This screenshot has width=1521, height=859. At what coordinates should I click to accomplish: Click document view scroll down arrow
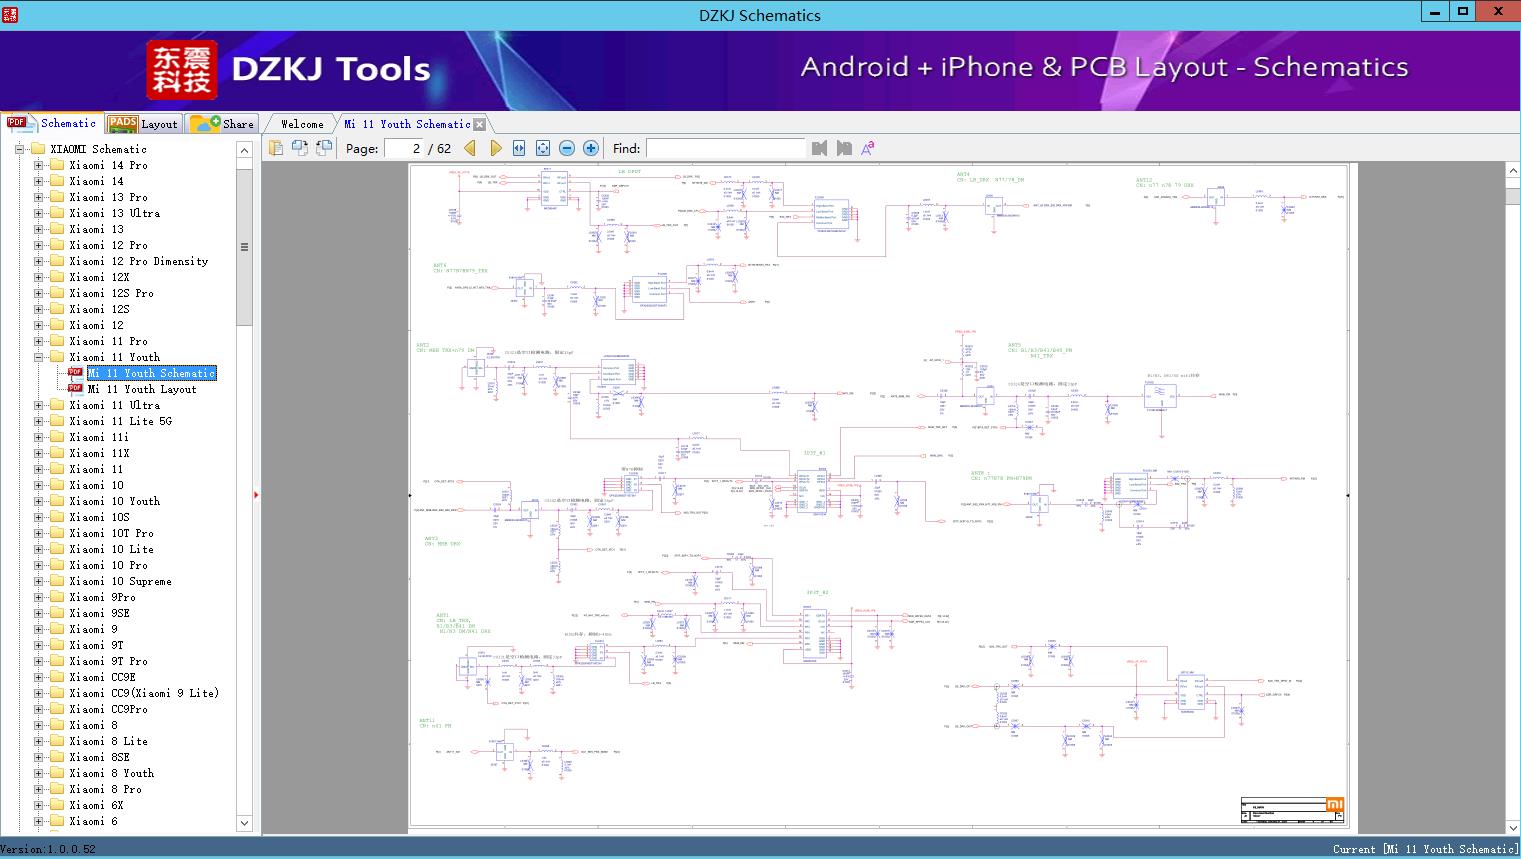[x=1513, y=827]
